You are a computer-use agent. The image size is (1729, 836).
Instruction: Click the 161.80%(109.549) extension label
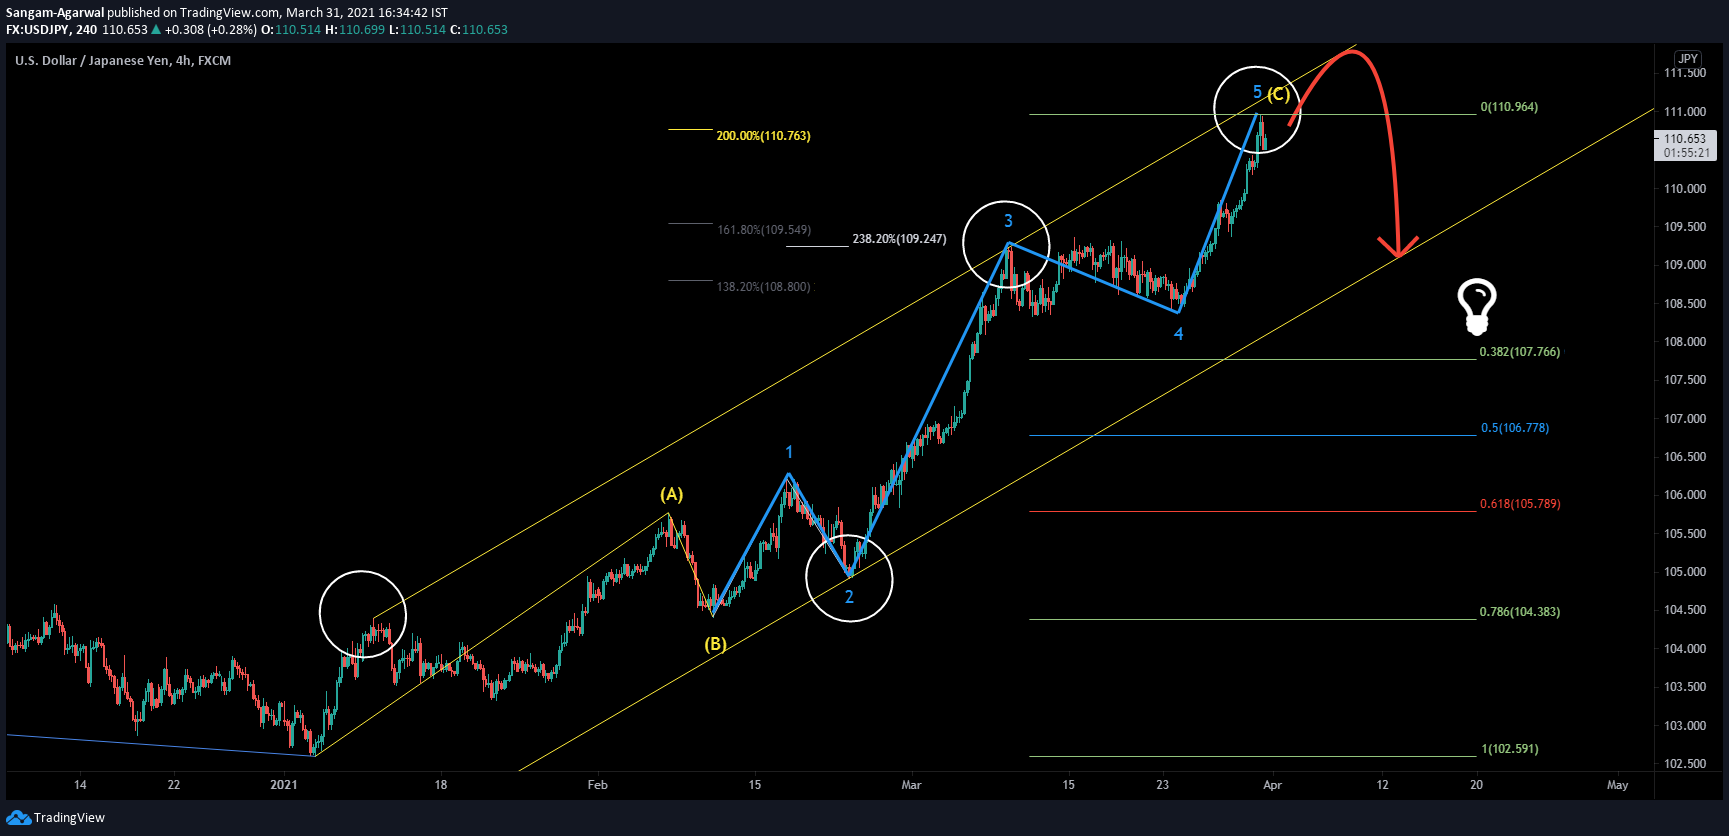coord(764,230)
